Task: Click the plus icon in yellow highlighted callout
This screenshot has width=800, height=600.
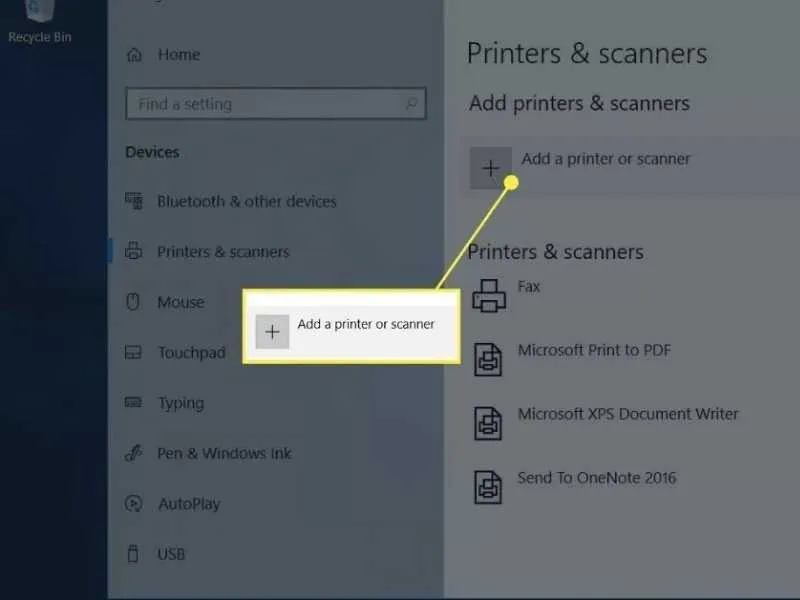Action: (272, 332)
